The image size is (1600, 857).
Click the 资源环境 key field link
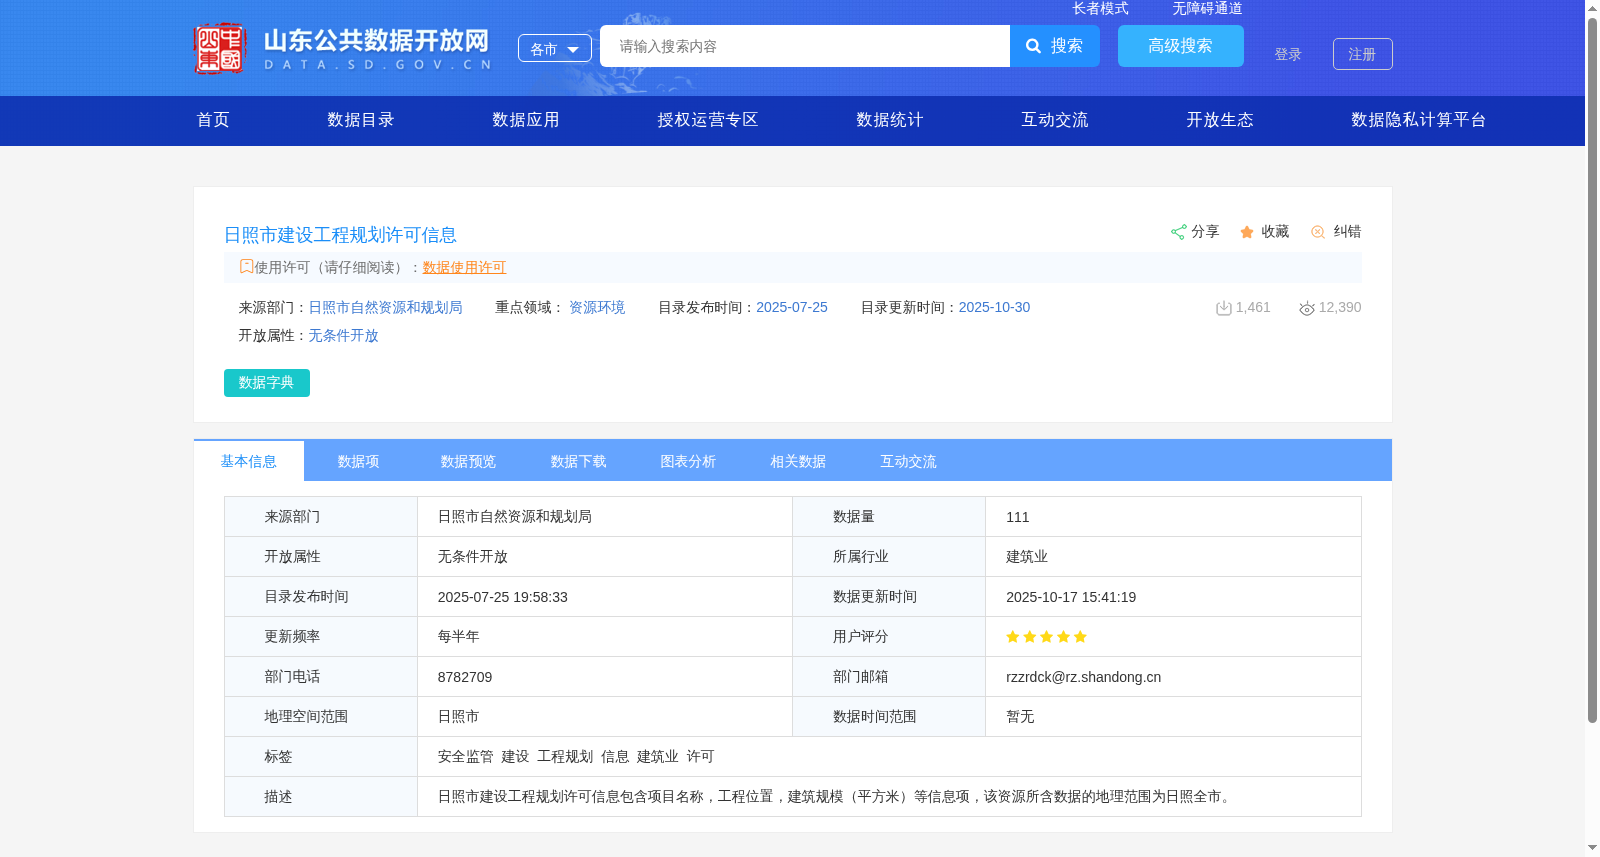pyautogui.click(x=597, y=308)
